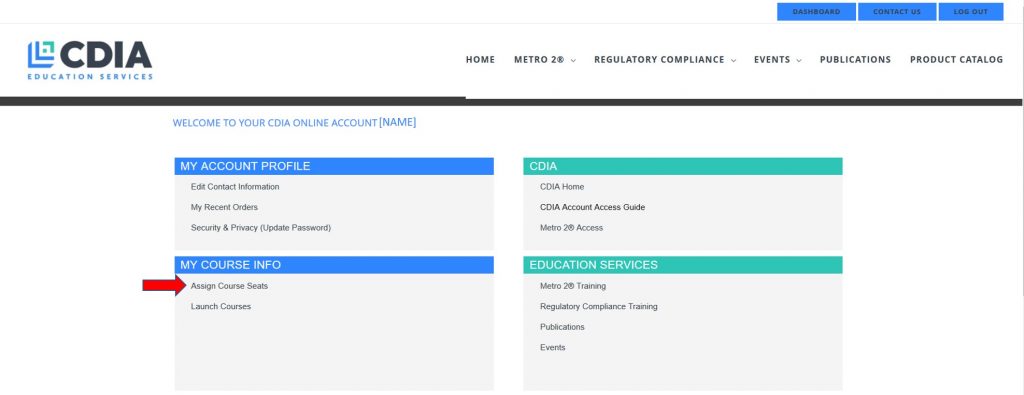
Task: Click Events under Education Services
Action: point(552,347)
